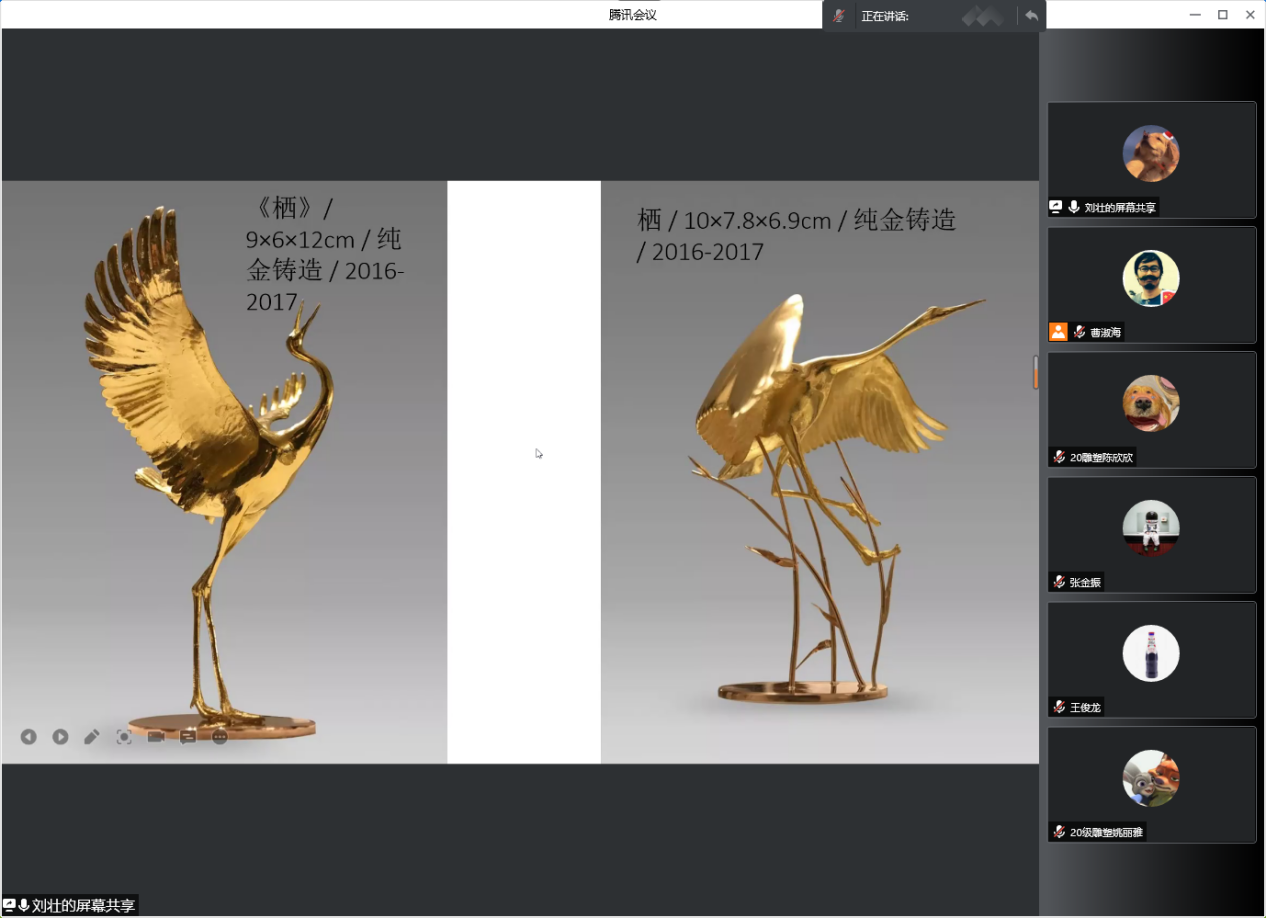Screen dimensions: 1266x918
Task: Select 王俊龙's participant avatar
Action: pyautogui.click(x=1151, y=654)
